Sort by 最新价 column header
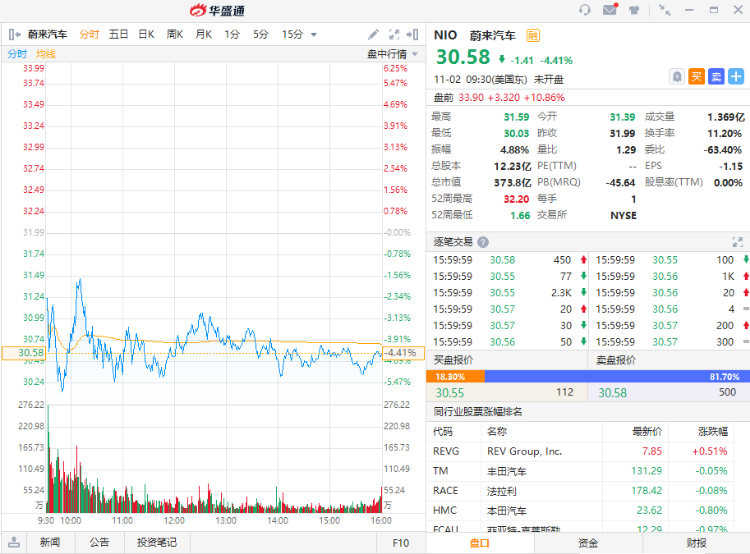The image size is (750, 554). pyautogui.click(x=647, y=432)
